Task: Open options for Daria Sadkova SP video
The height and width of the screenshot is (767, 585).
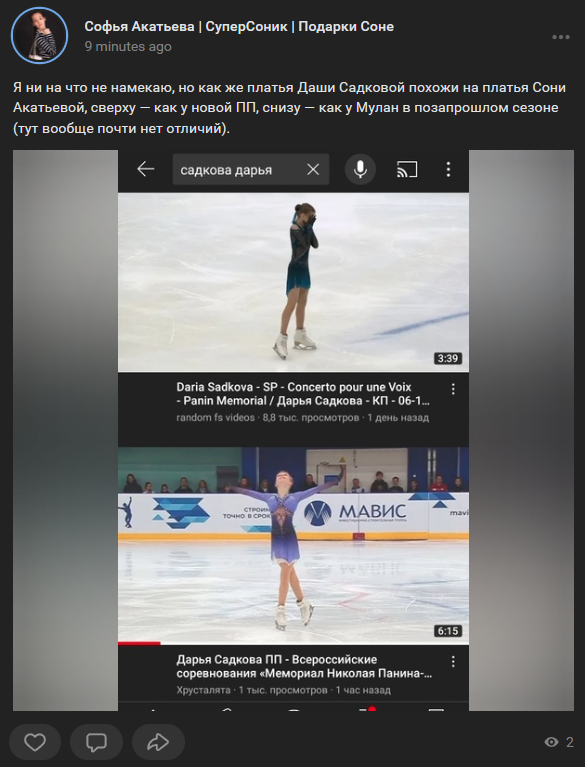Action: pos(453,389)
